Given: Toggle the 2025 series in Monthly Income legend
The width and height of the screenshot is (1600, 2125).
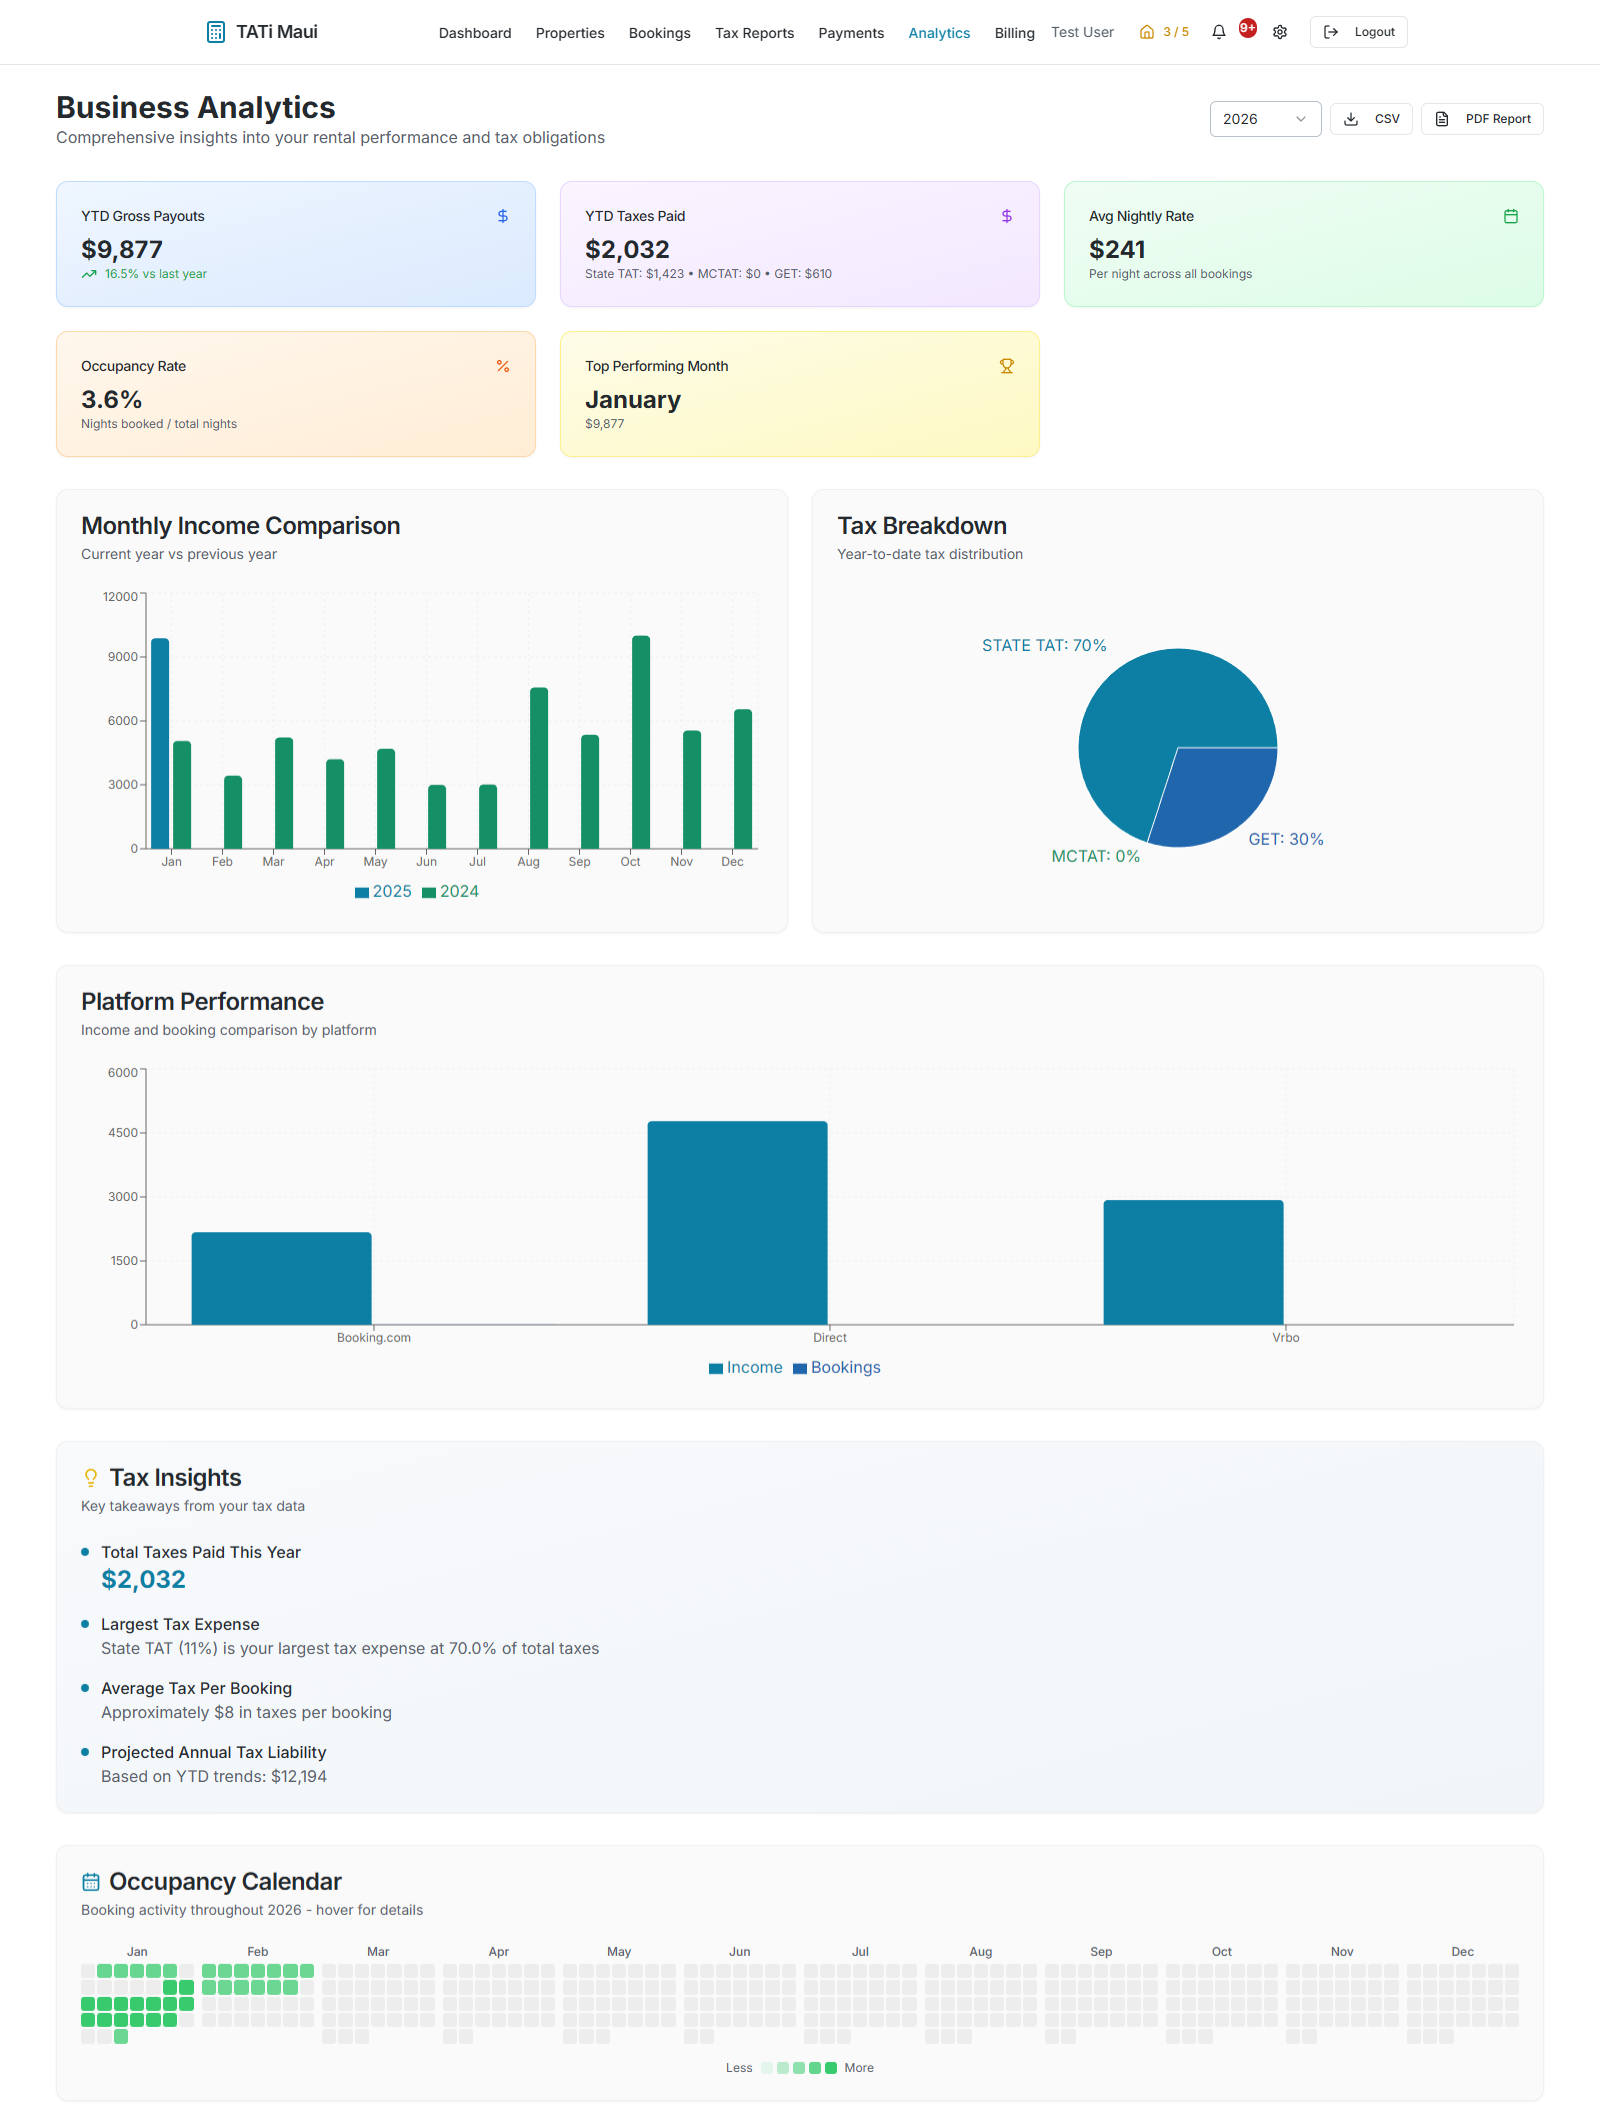Looking at the screenshot, I should 382,891.
